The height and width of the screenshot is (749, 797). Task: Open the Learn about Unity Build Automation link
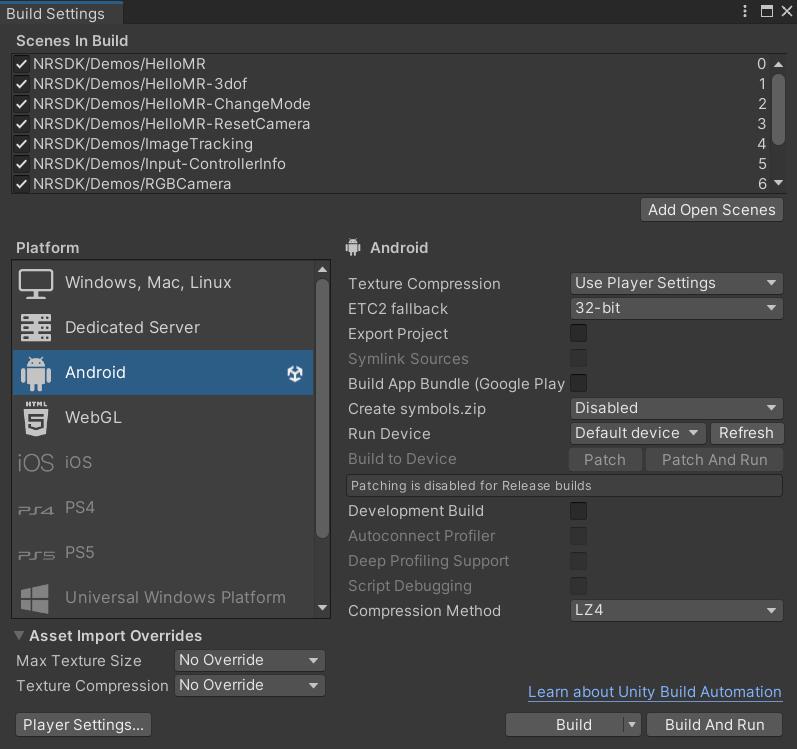[655, 692]
